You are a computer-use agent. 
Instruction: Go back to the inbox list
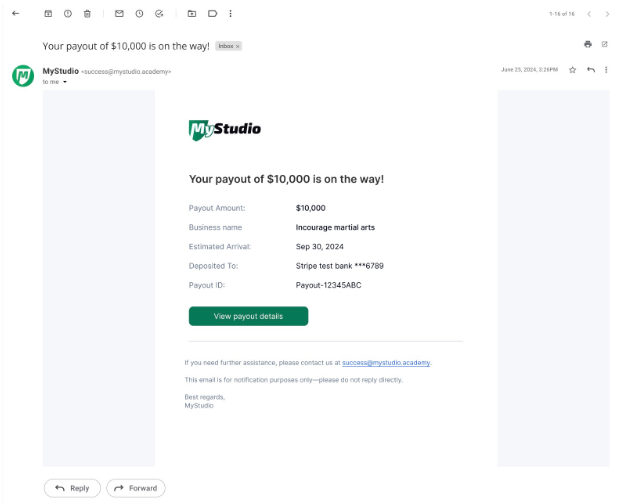[x=15, y=13]
